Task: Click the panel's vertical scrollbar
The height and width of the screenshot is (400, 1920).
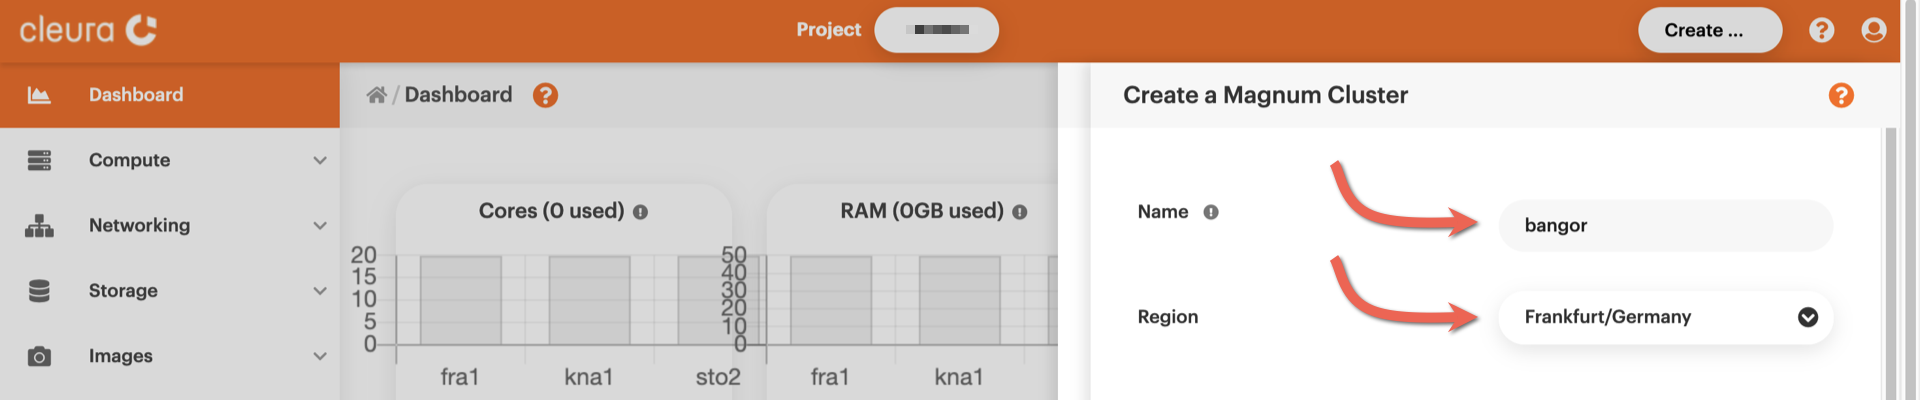Action: click(x=1890, y=264)
